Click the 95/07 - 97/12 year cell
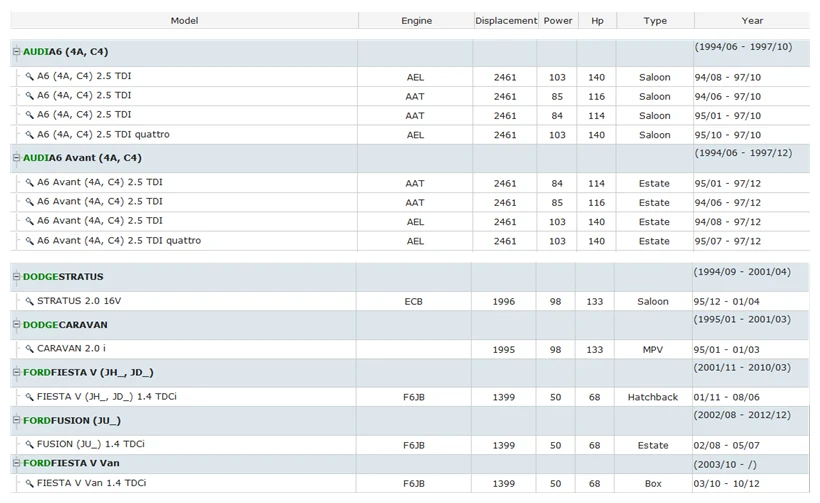The width and height of the screenshot is (820, 503). [727, 241]
